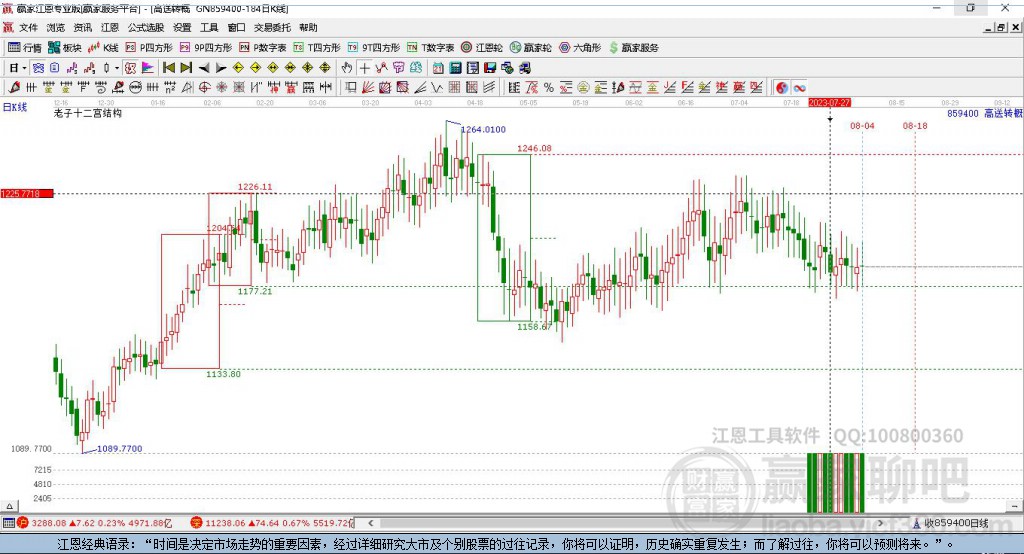The image size is (1024, 554).
Task: Open the 浏览 menu
Action: point(56,27)
